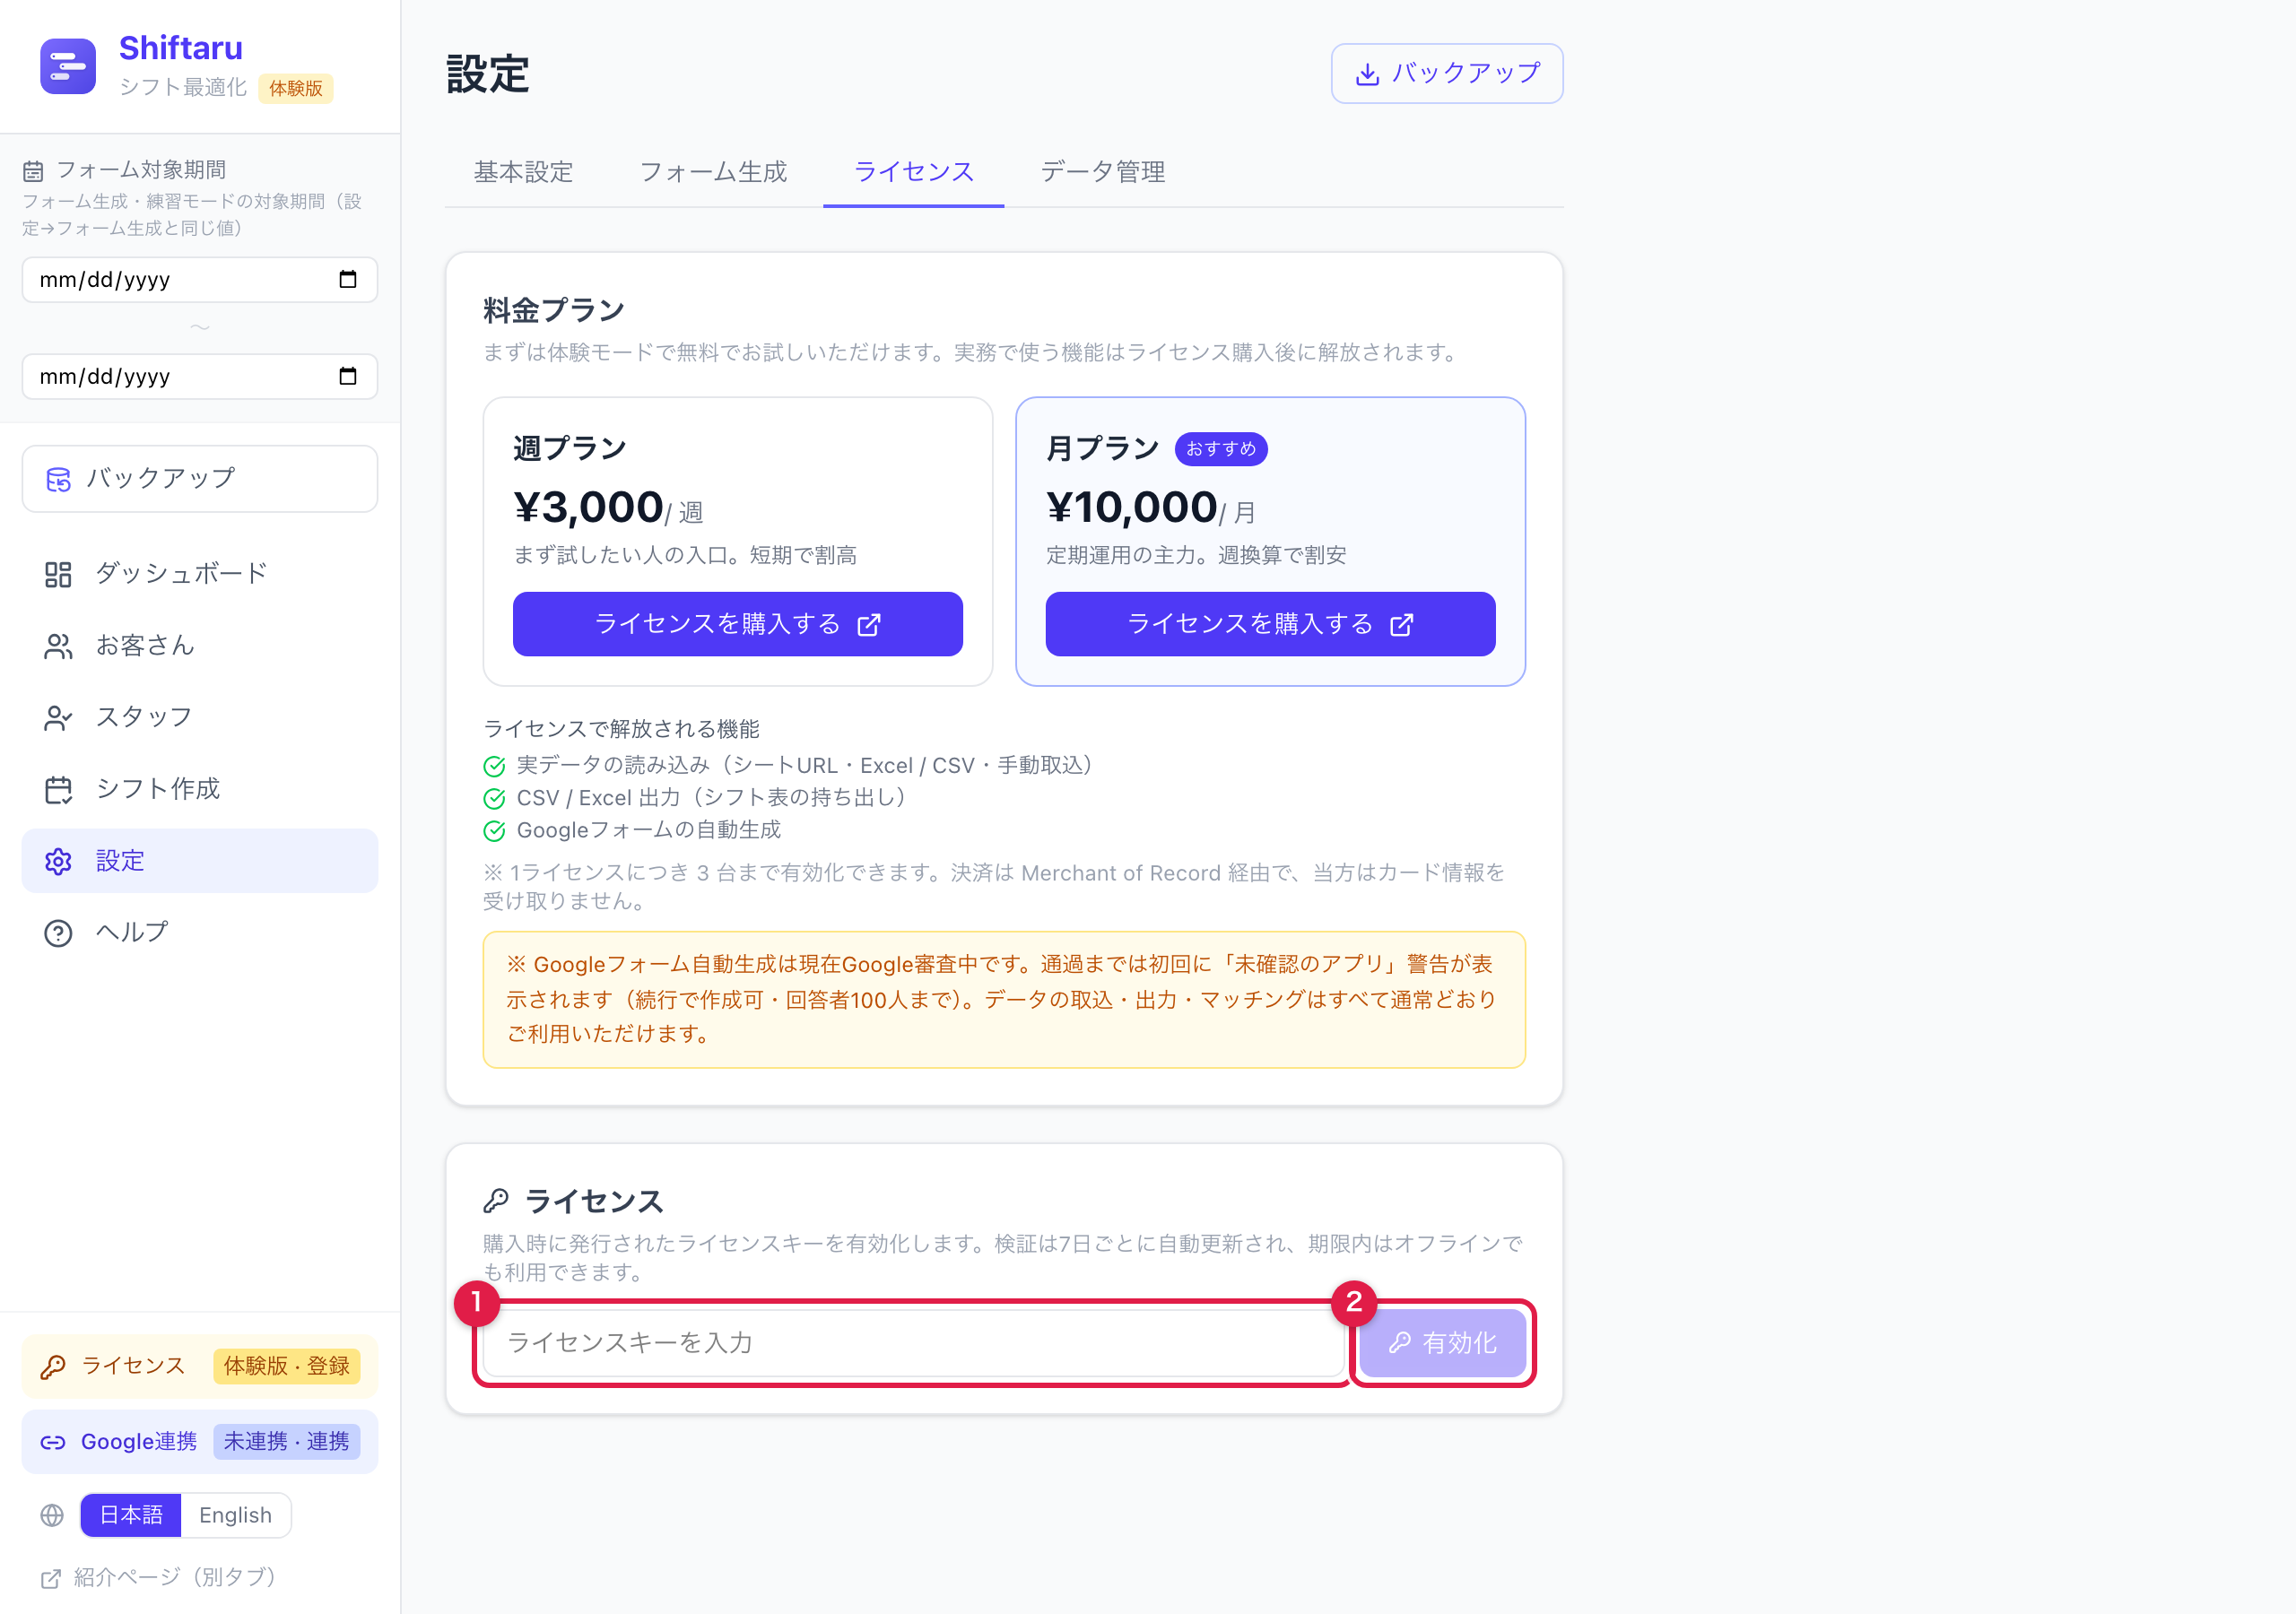Click the ¥10,000 price text
This screenshot has width=2296, height=1614.
(1132, 508)
